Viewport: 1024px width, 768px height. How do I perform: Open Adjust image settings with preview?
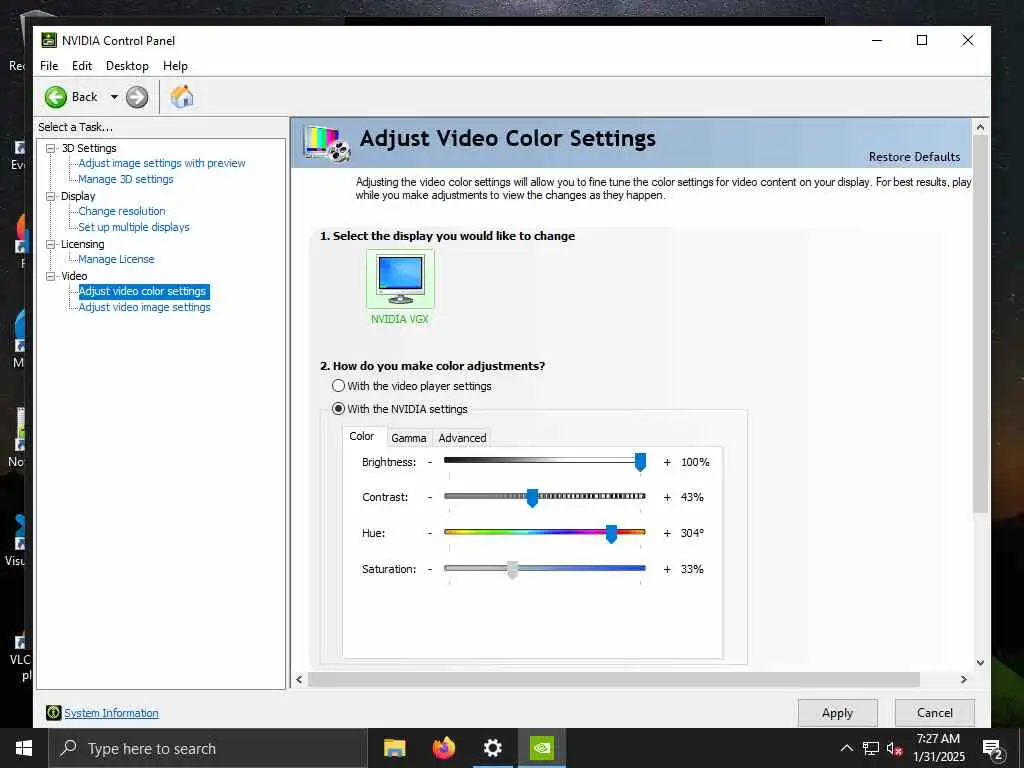pyautogui.click(x=162, y=163)
